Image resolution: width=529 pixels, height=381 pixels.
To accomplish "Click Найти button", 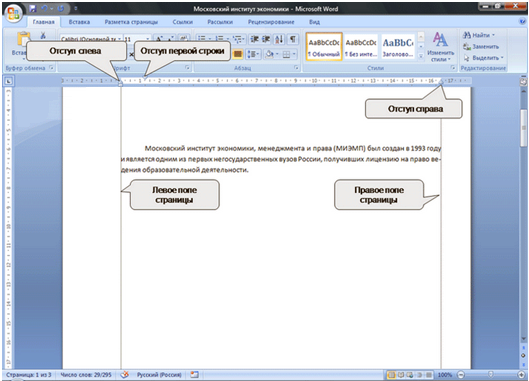I will pyautogui.click(x=479, y=35).
